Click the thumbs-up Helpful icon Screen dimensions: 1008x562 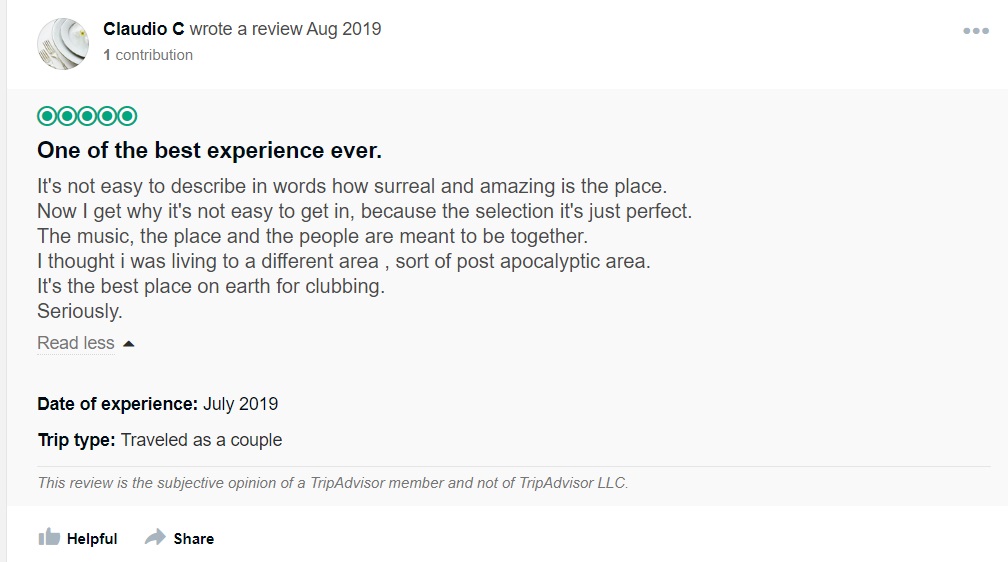[49, 538]
